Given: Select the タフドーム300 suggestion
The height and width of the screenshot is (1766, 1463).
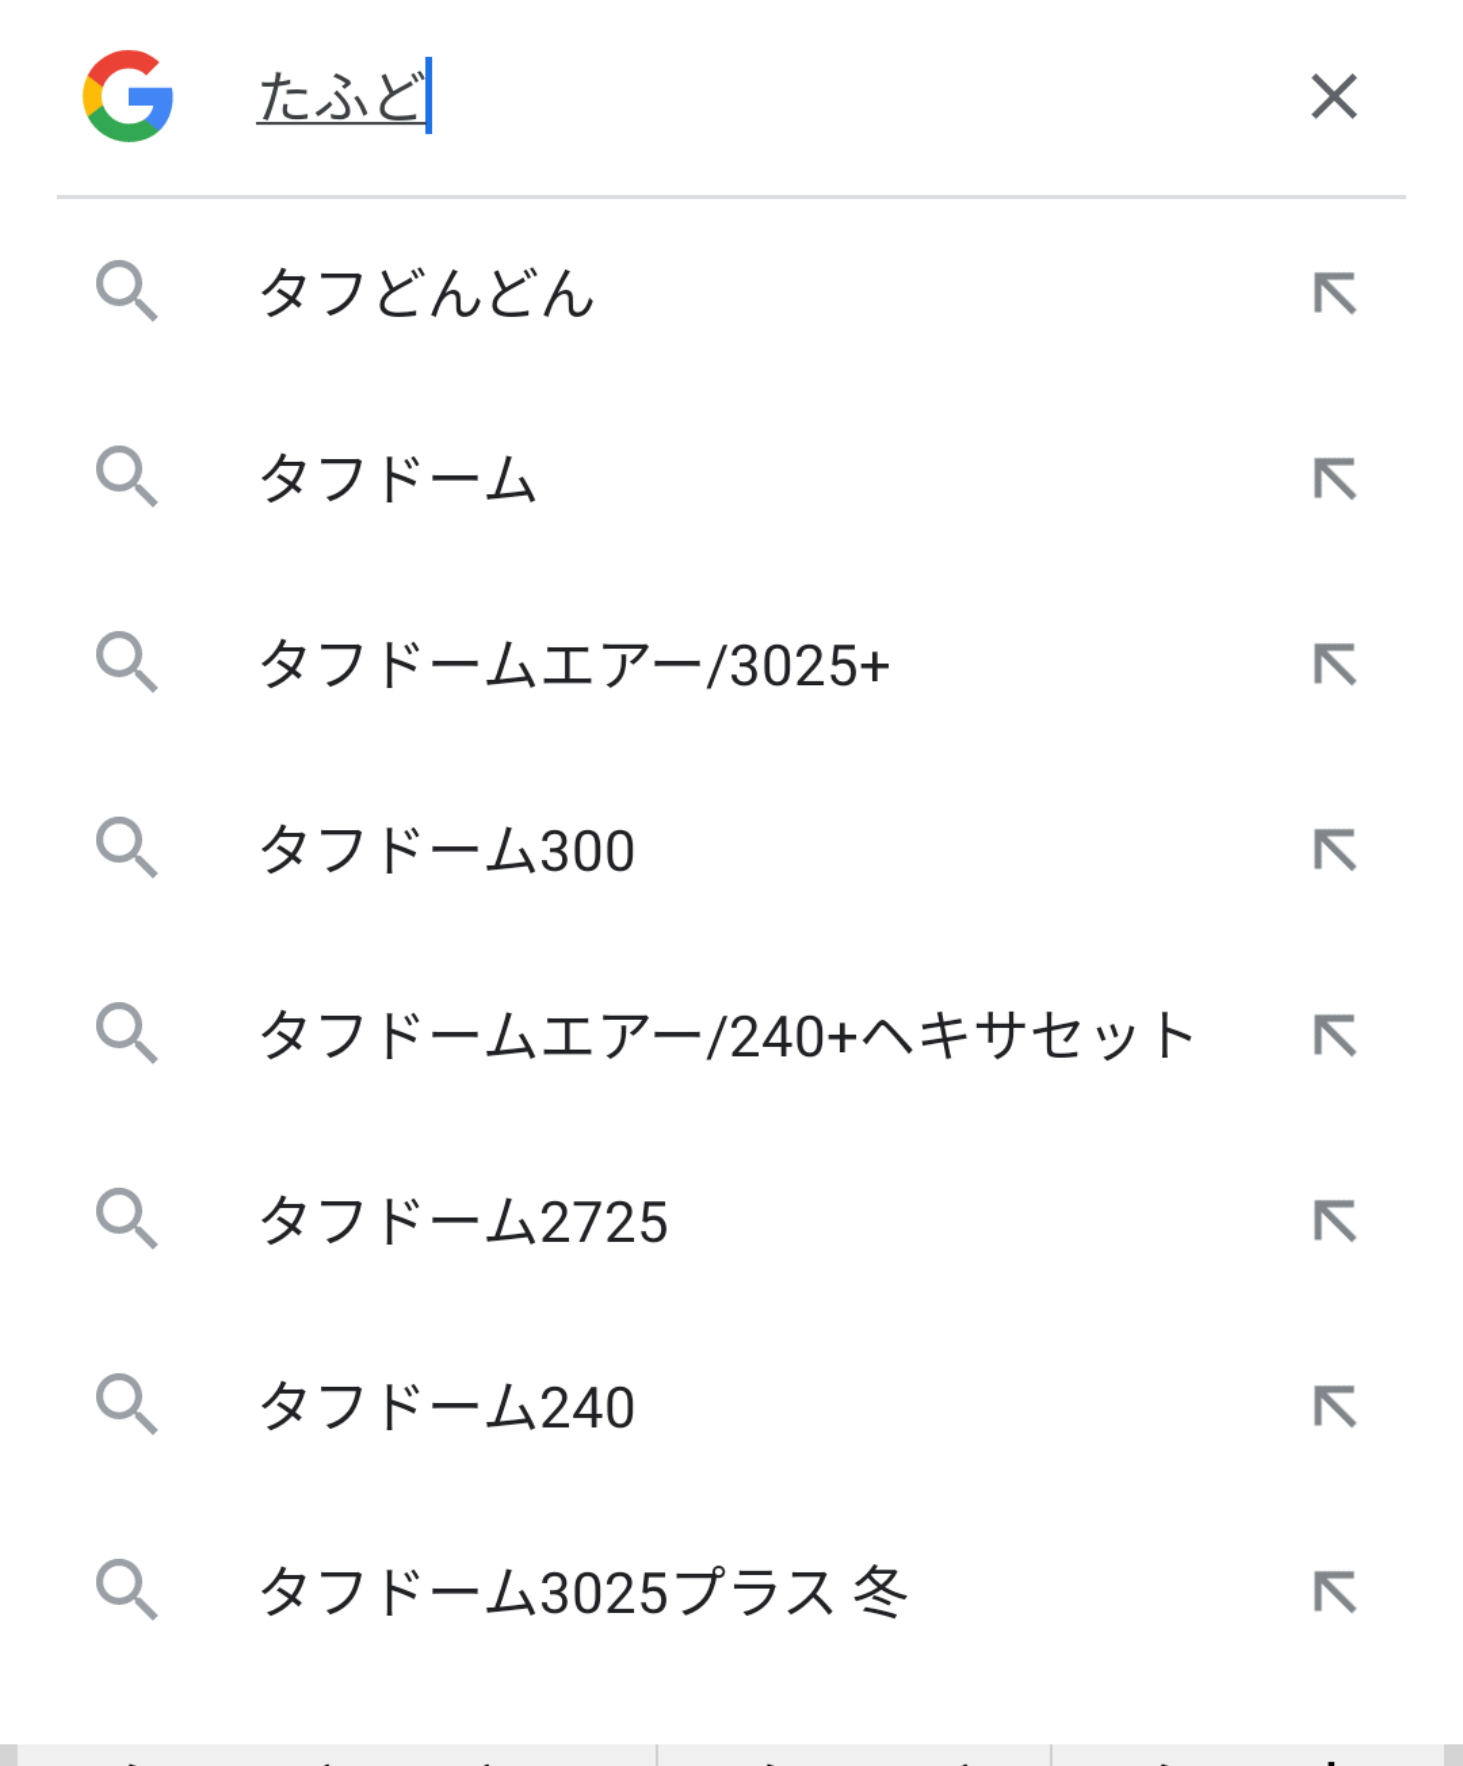Looking at the screenshot, I should 447,850.
